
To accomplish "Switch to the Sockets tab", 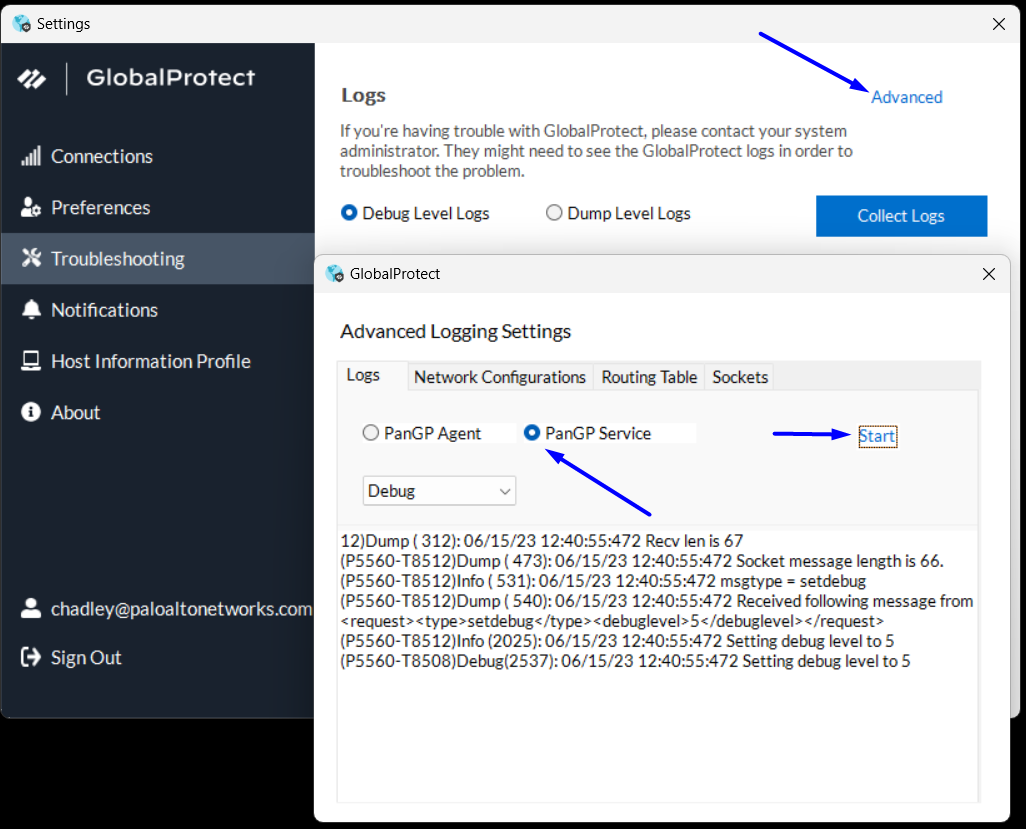I will (x=739, y=377).
